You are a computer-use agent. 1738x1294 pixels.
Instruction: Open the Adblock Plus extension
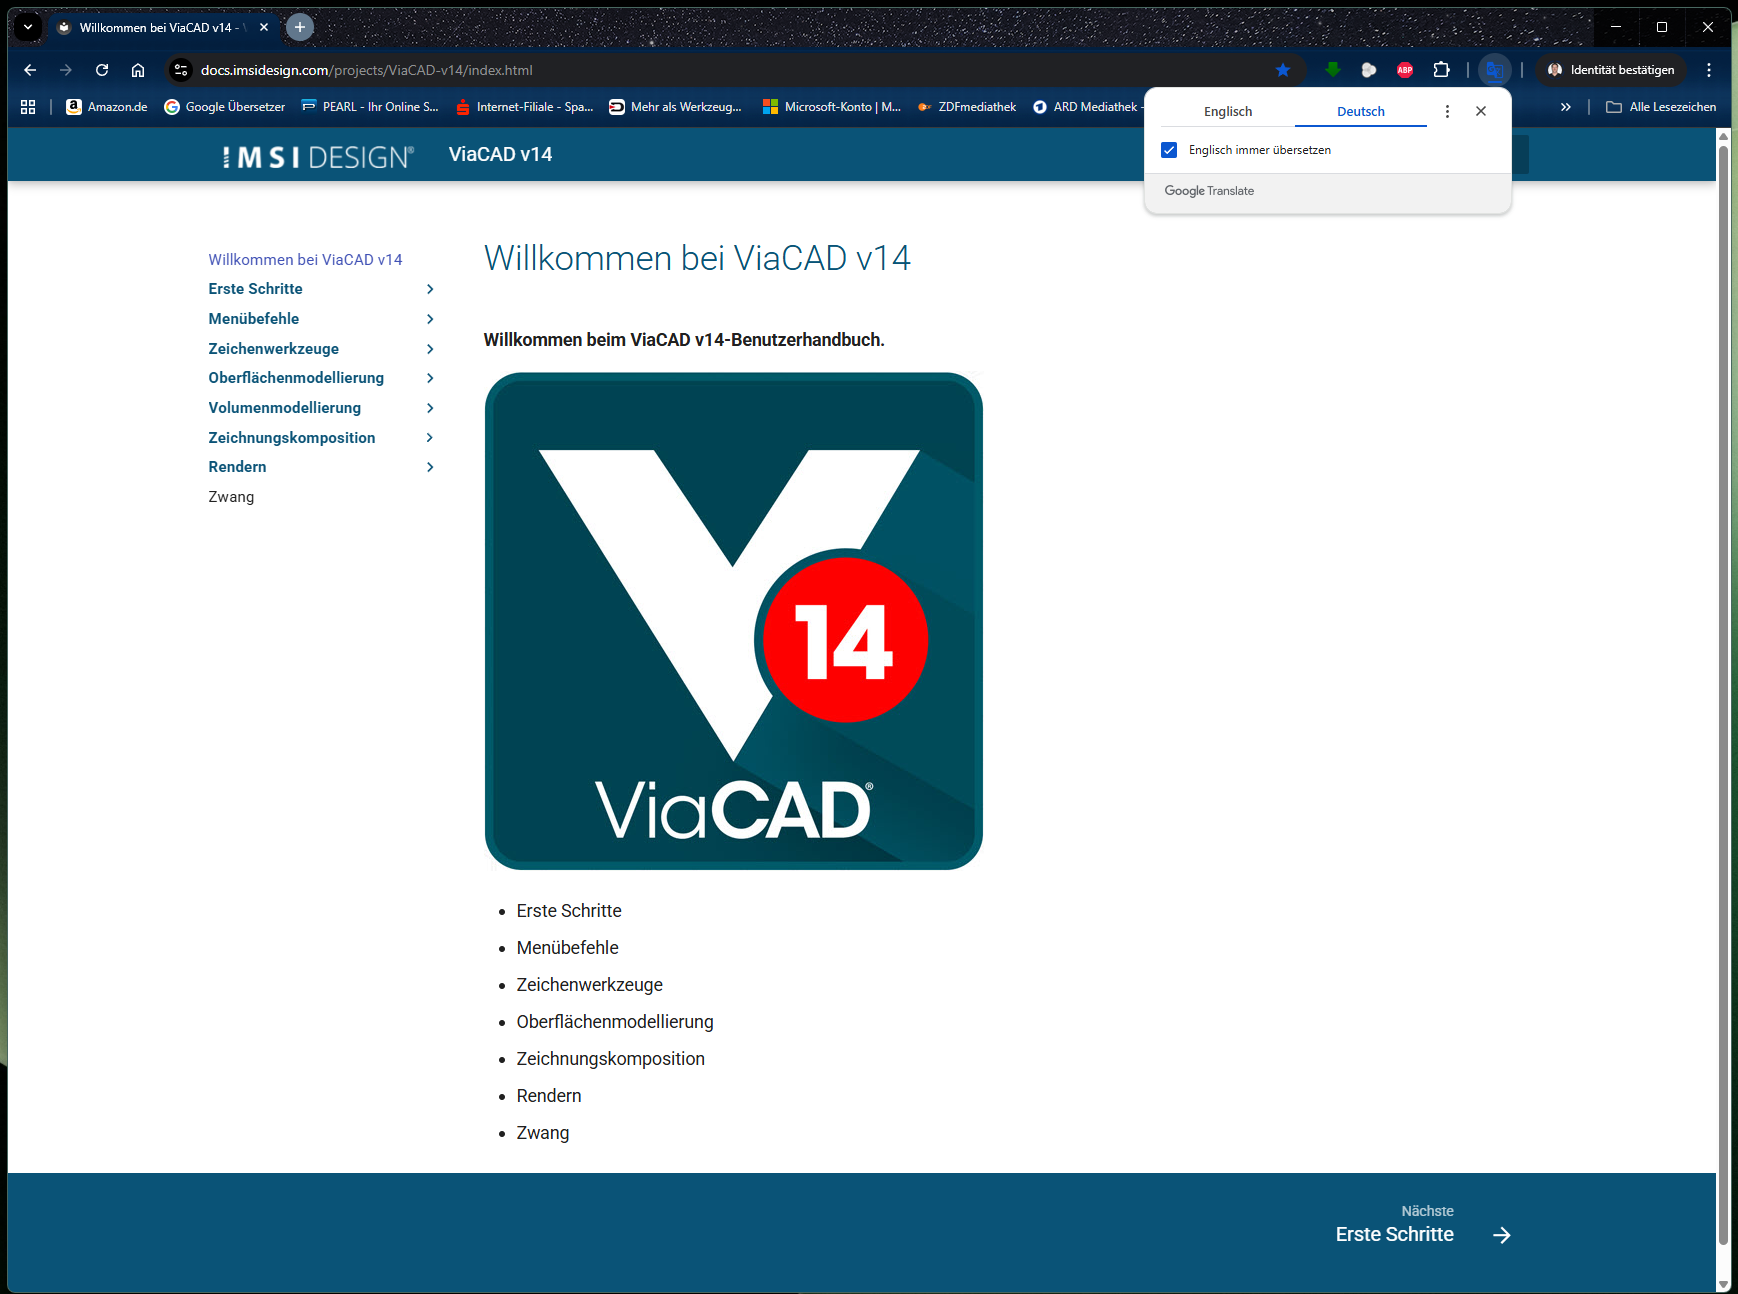coord(1405,70)
